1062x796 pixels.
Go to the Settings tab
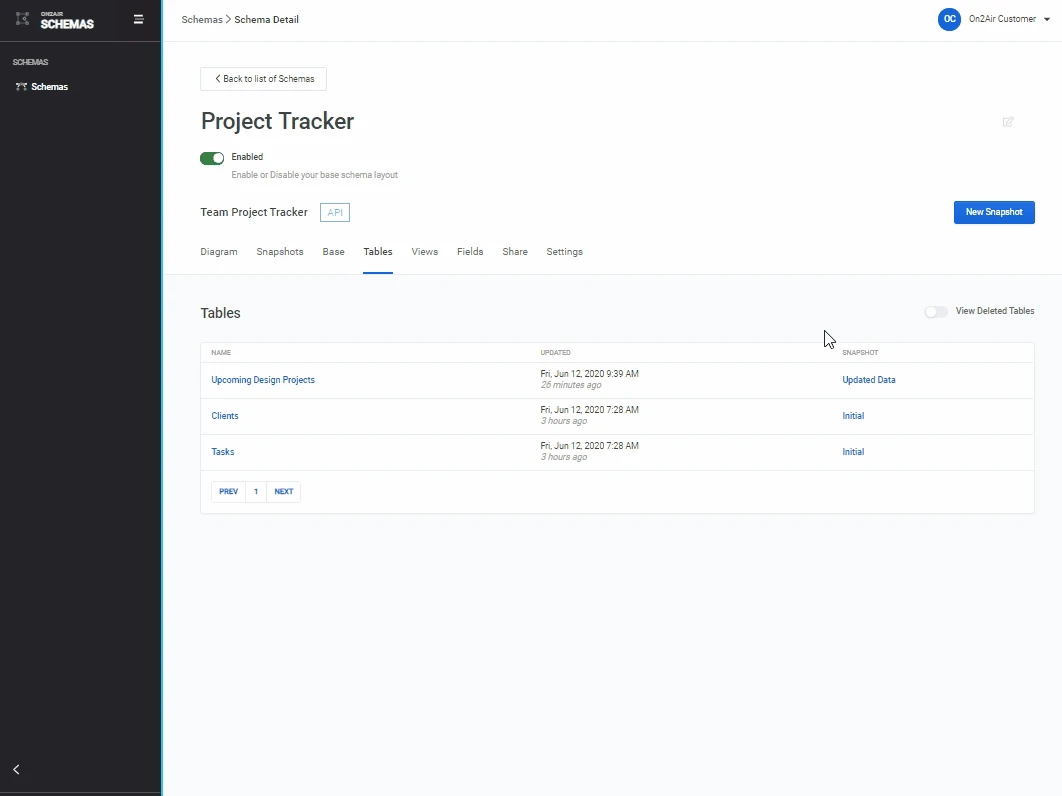pos(564,252)
